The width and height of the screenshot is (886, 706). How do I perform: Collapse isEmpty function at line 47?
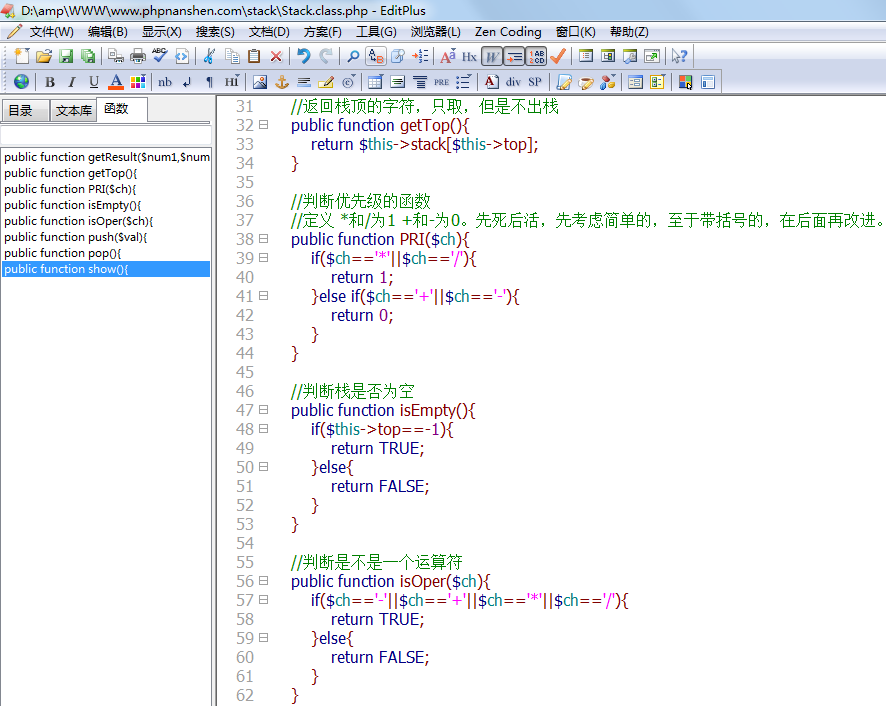(263, 410)
